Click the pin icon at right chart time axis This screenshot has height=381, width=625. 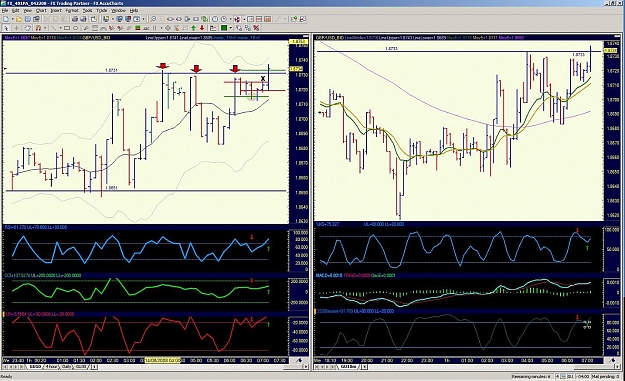point(613,360)
